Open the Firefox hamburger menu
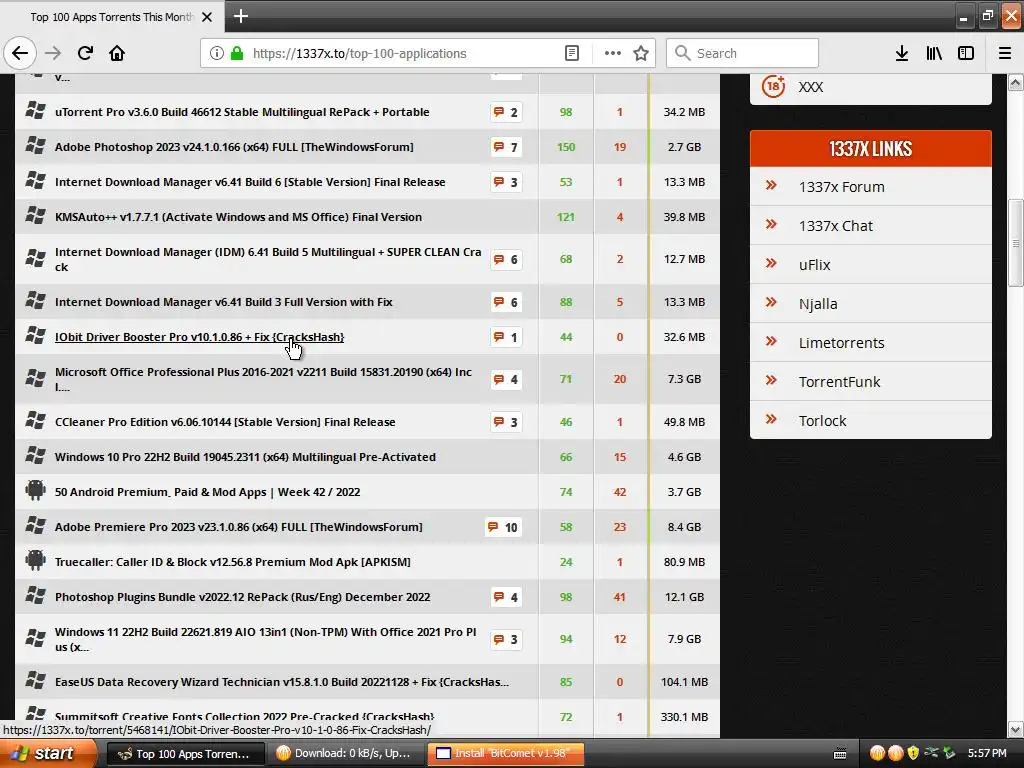The image size is (1024, 768). coord(1005,53)
